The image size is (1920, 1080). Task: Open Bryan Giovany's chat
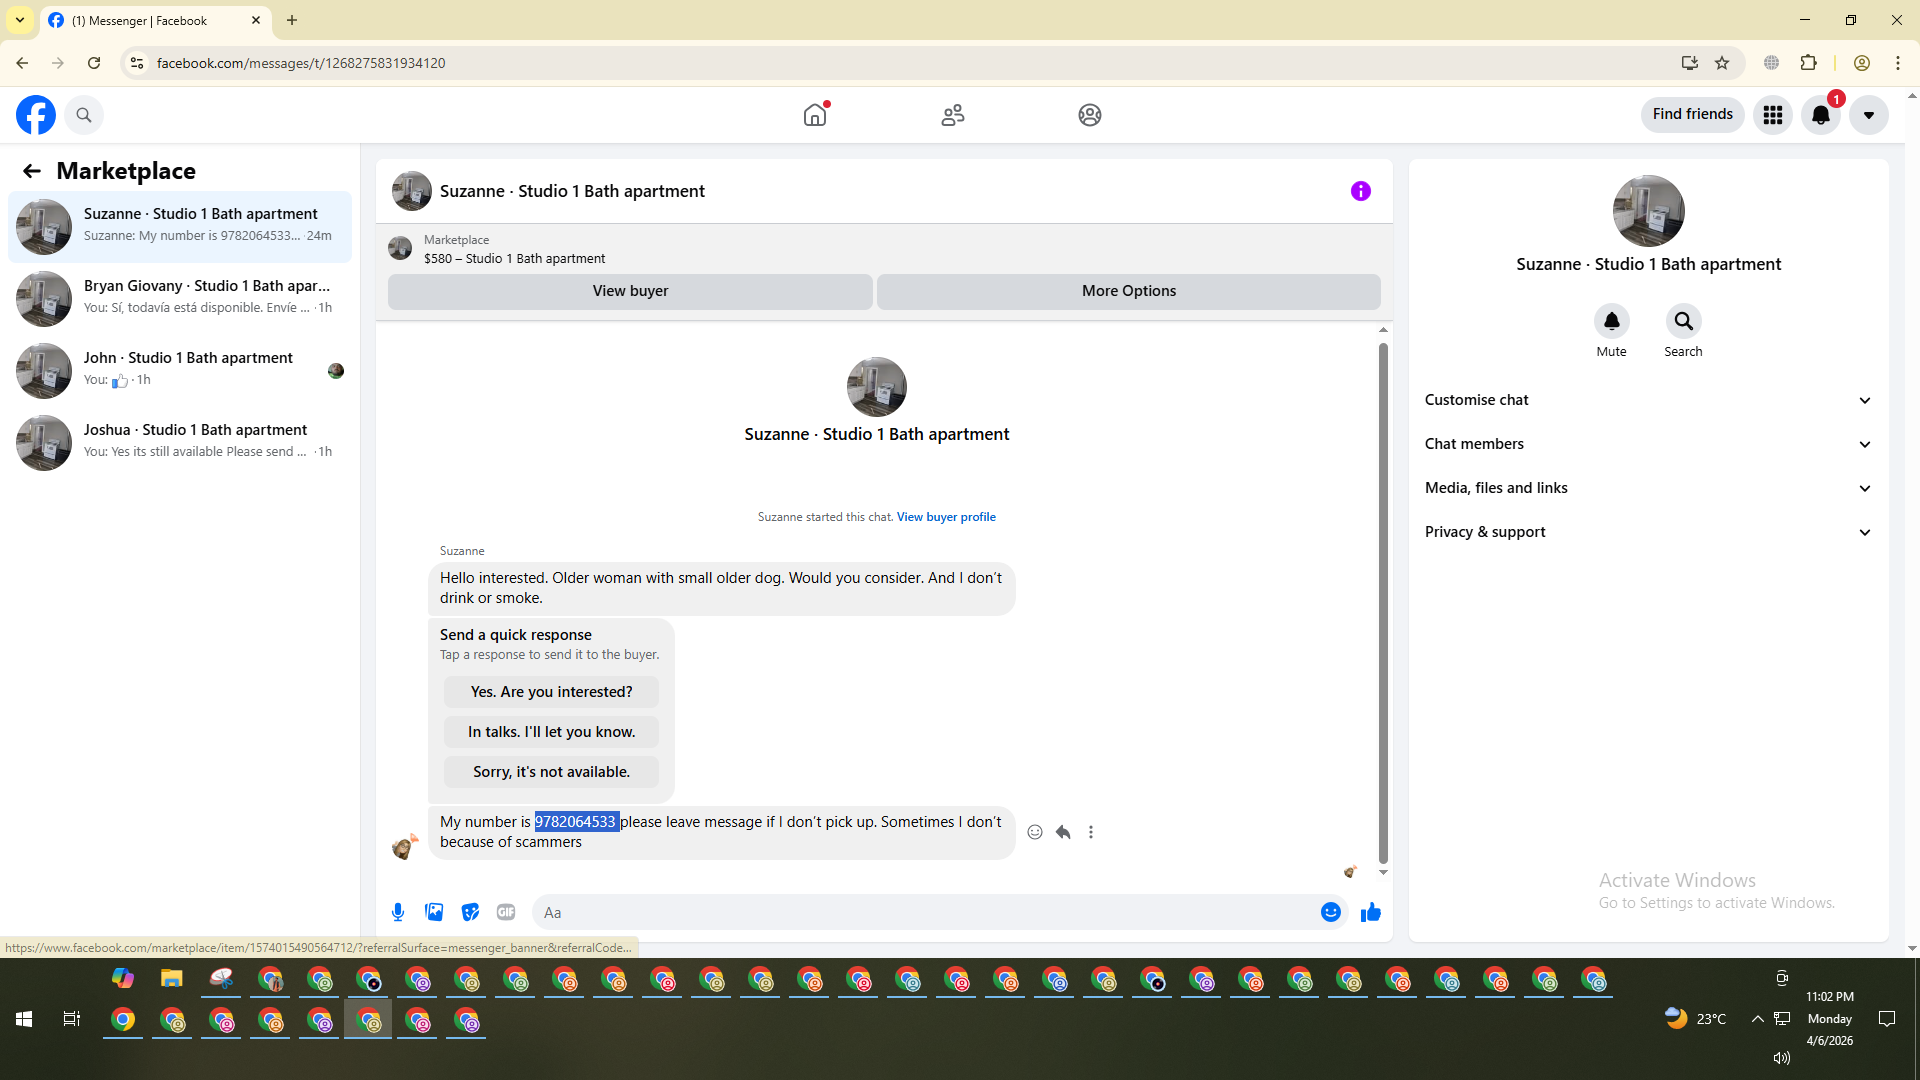pos(180,299)
